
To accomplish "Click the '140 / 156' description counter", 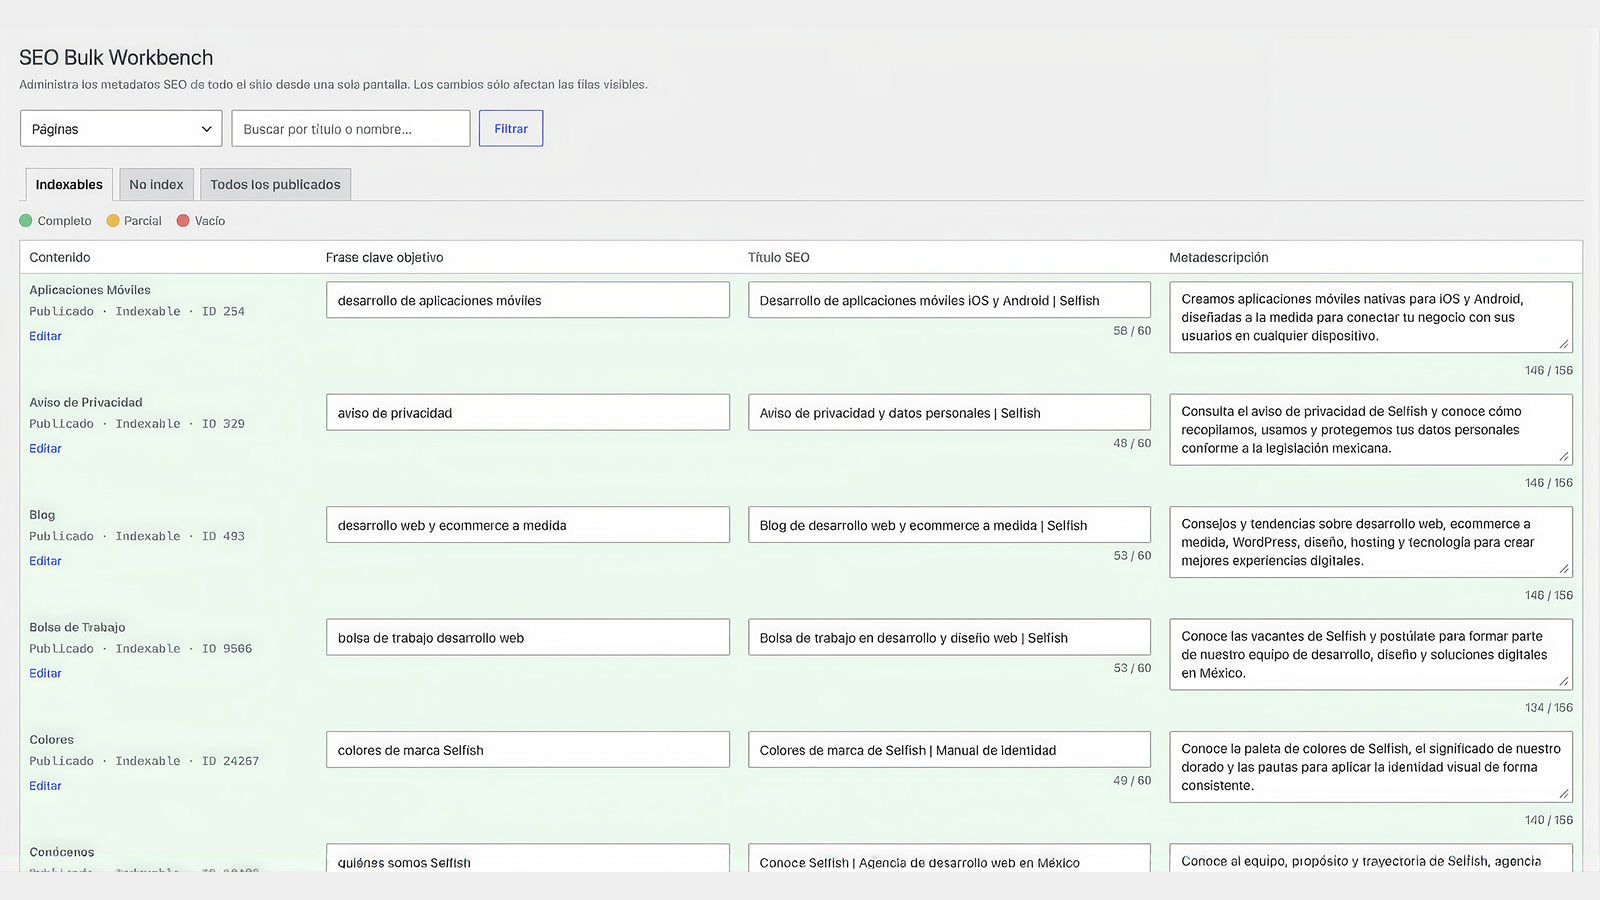I will [x=1549, y=820].
